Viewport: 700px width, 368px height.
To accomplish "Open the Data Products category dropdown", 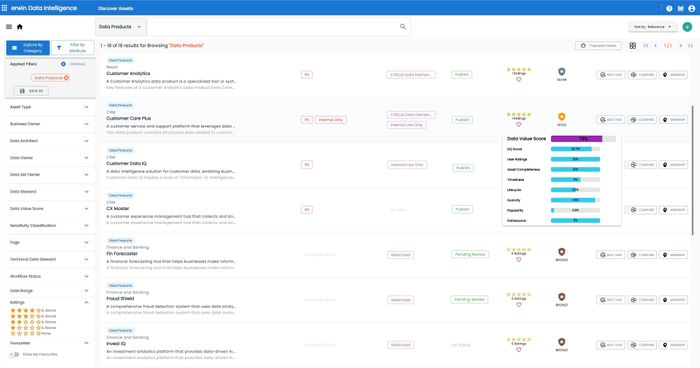I will (x=120, y=27).
